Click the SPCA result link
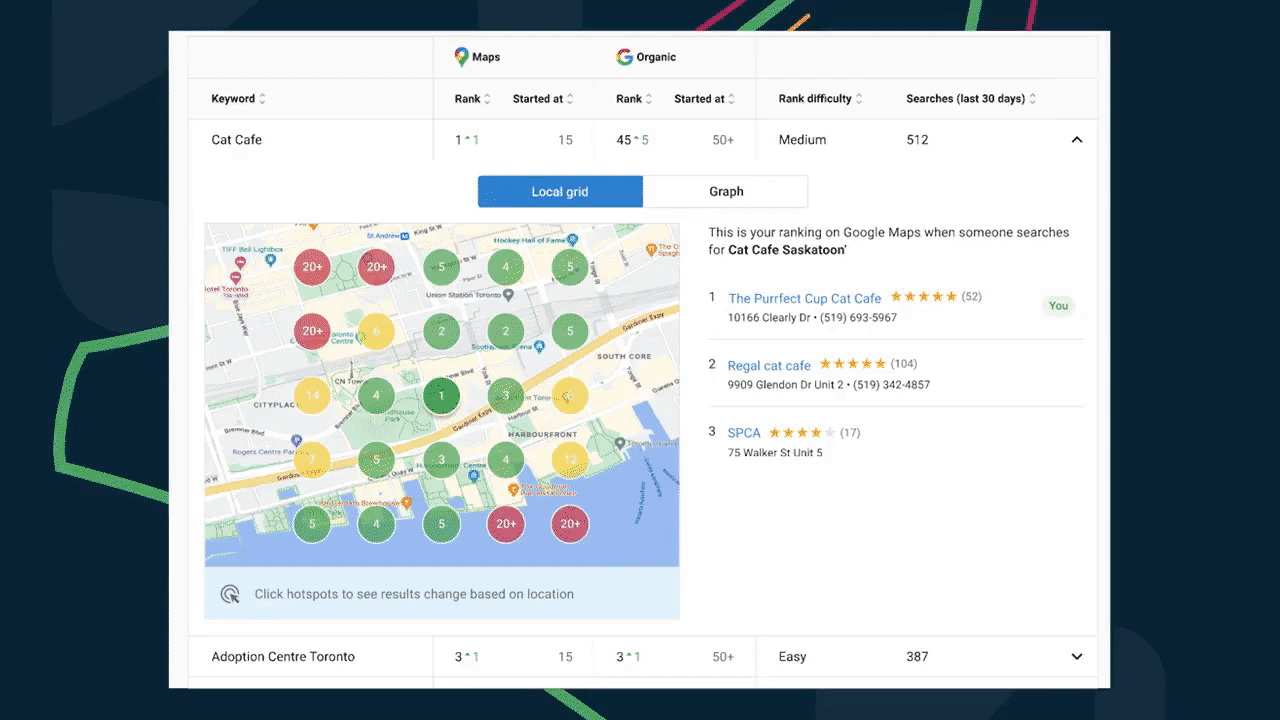 click(744, 432)
